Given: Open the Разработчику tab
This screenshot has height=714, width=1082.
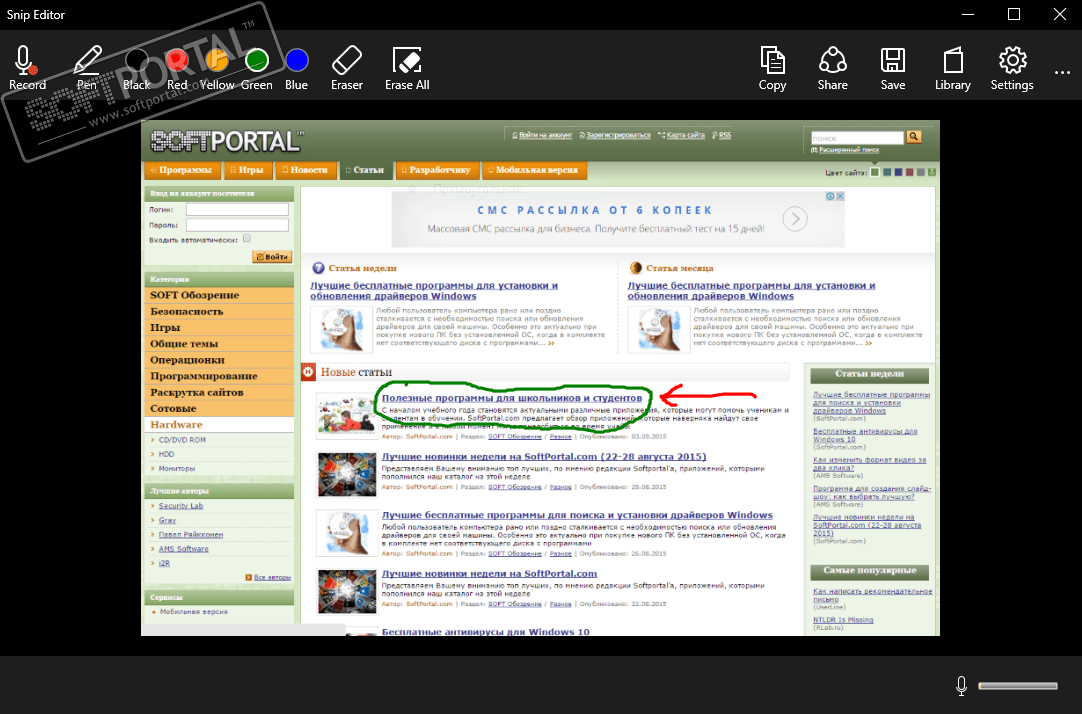Looking at the screenshot, I should click(436, 170).
